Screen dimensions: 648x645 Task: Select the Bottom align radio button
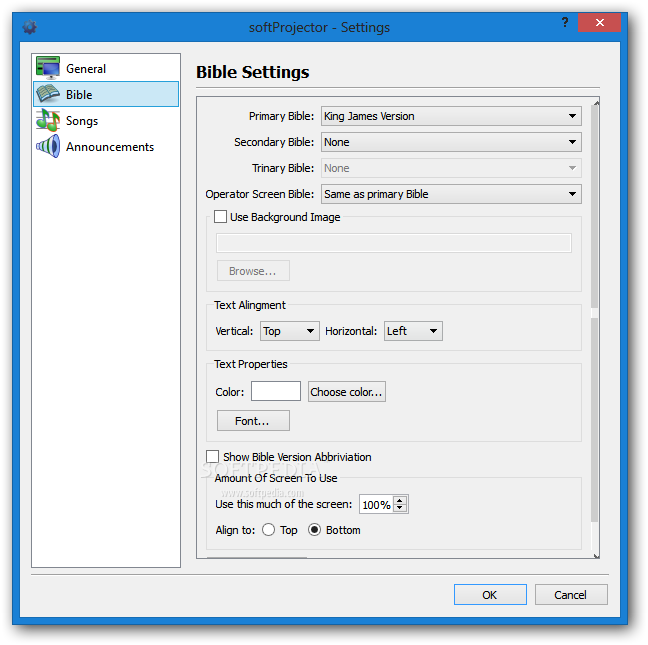point(314,530)
